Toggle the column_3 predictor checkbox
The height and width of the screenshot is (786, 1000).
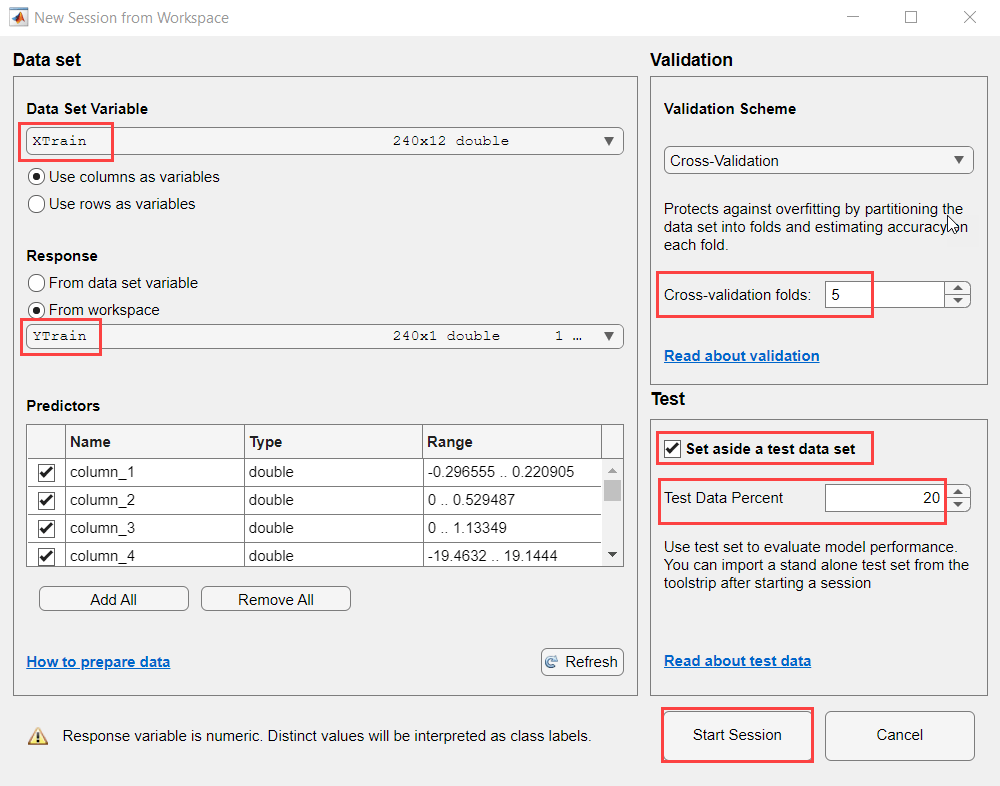pyautogui.click(x=46, y=528)
